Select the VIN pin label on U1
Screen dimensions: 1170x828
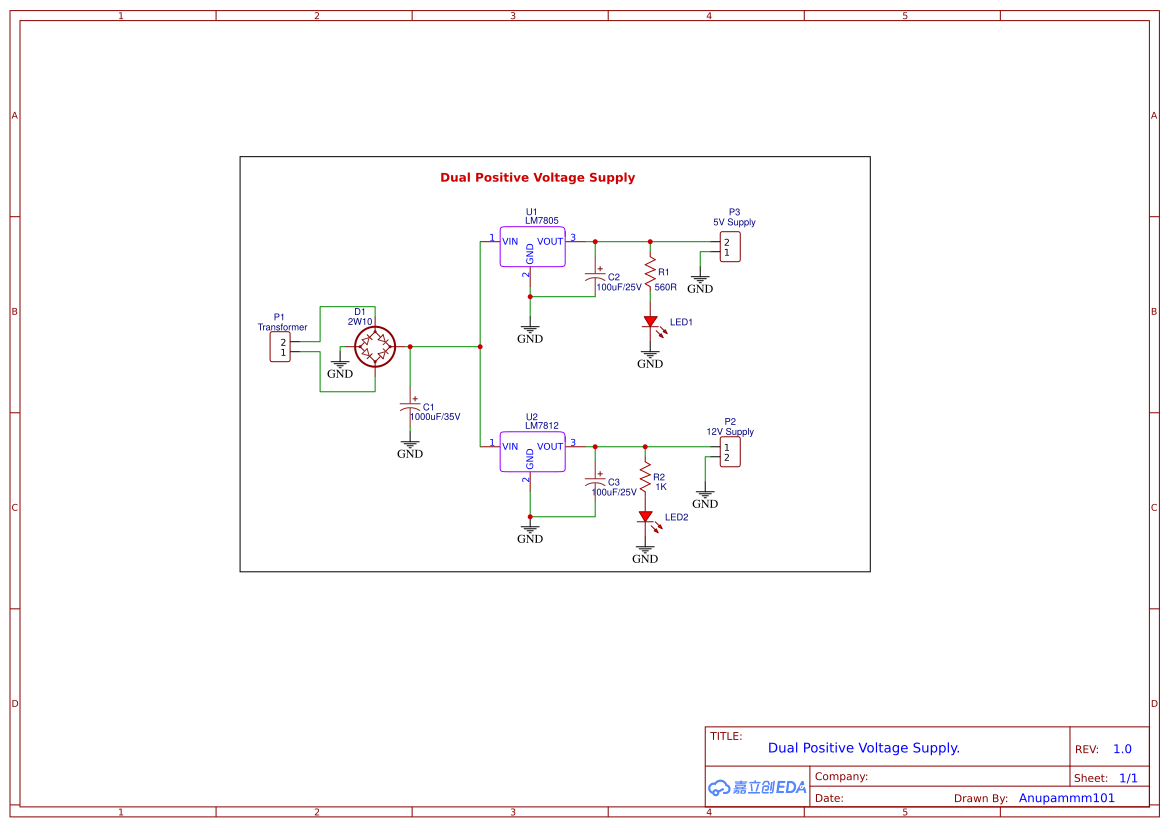[511, 241]
